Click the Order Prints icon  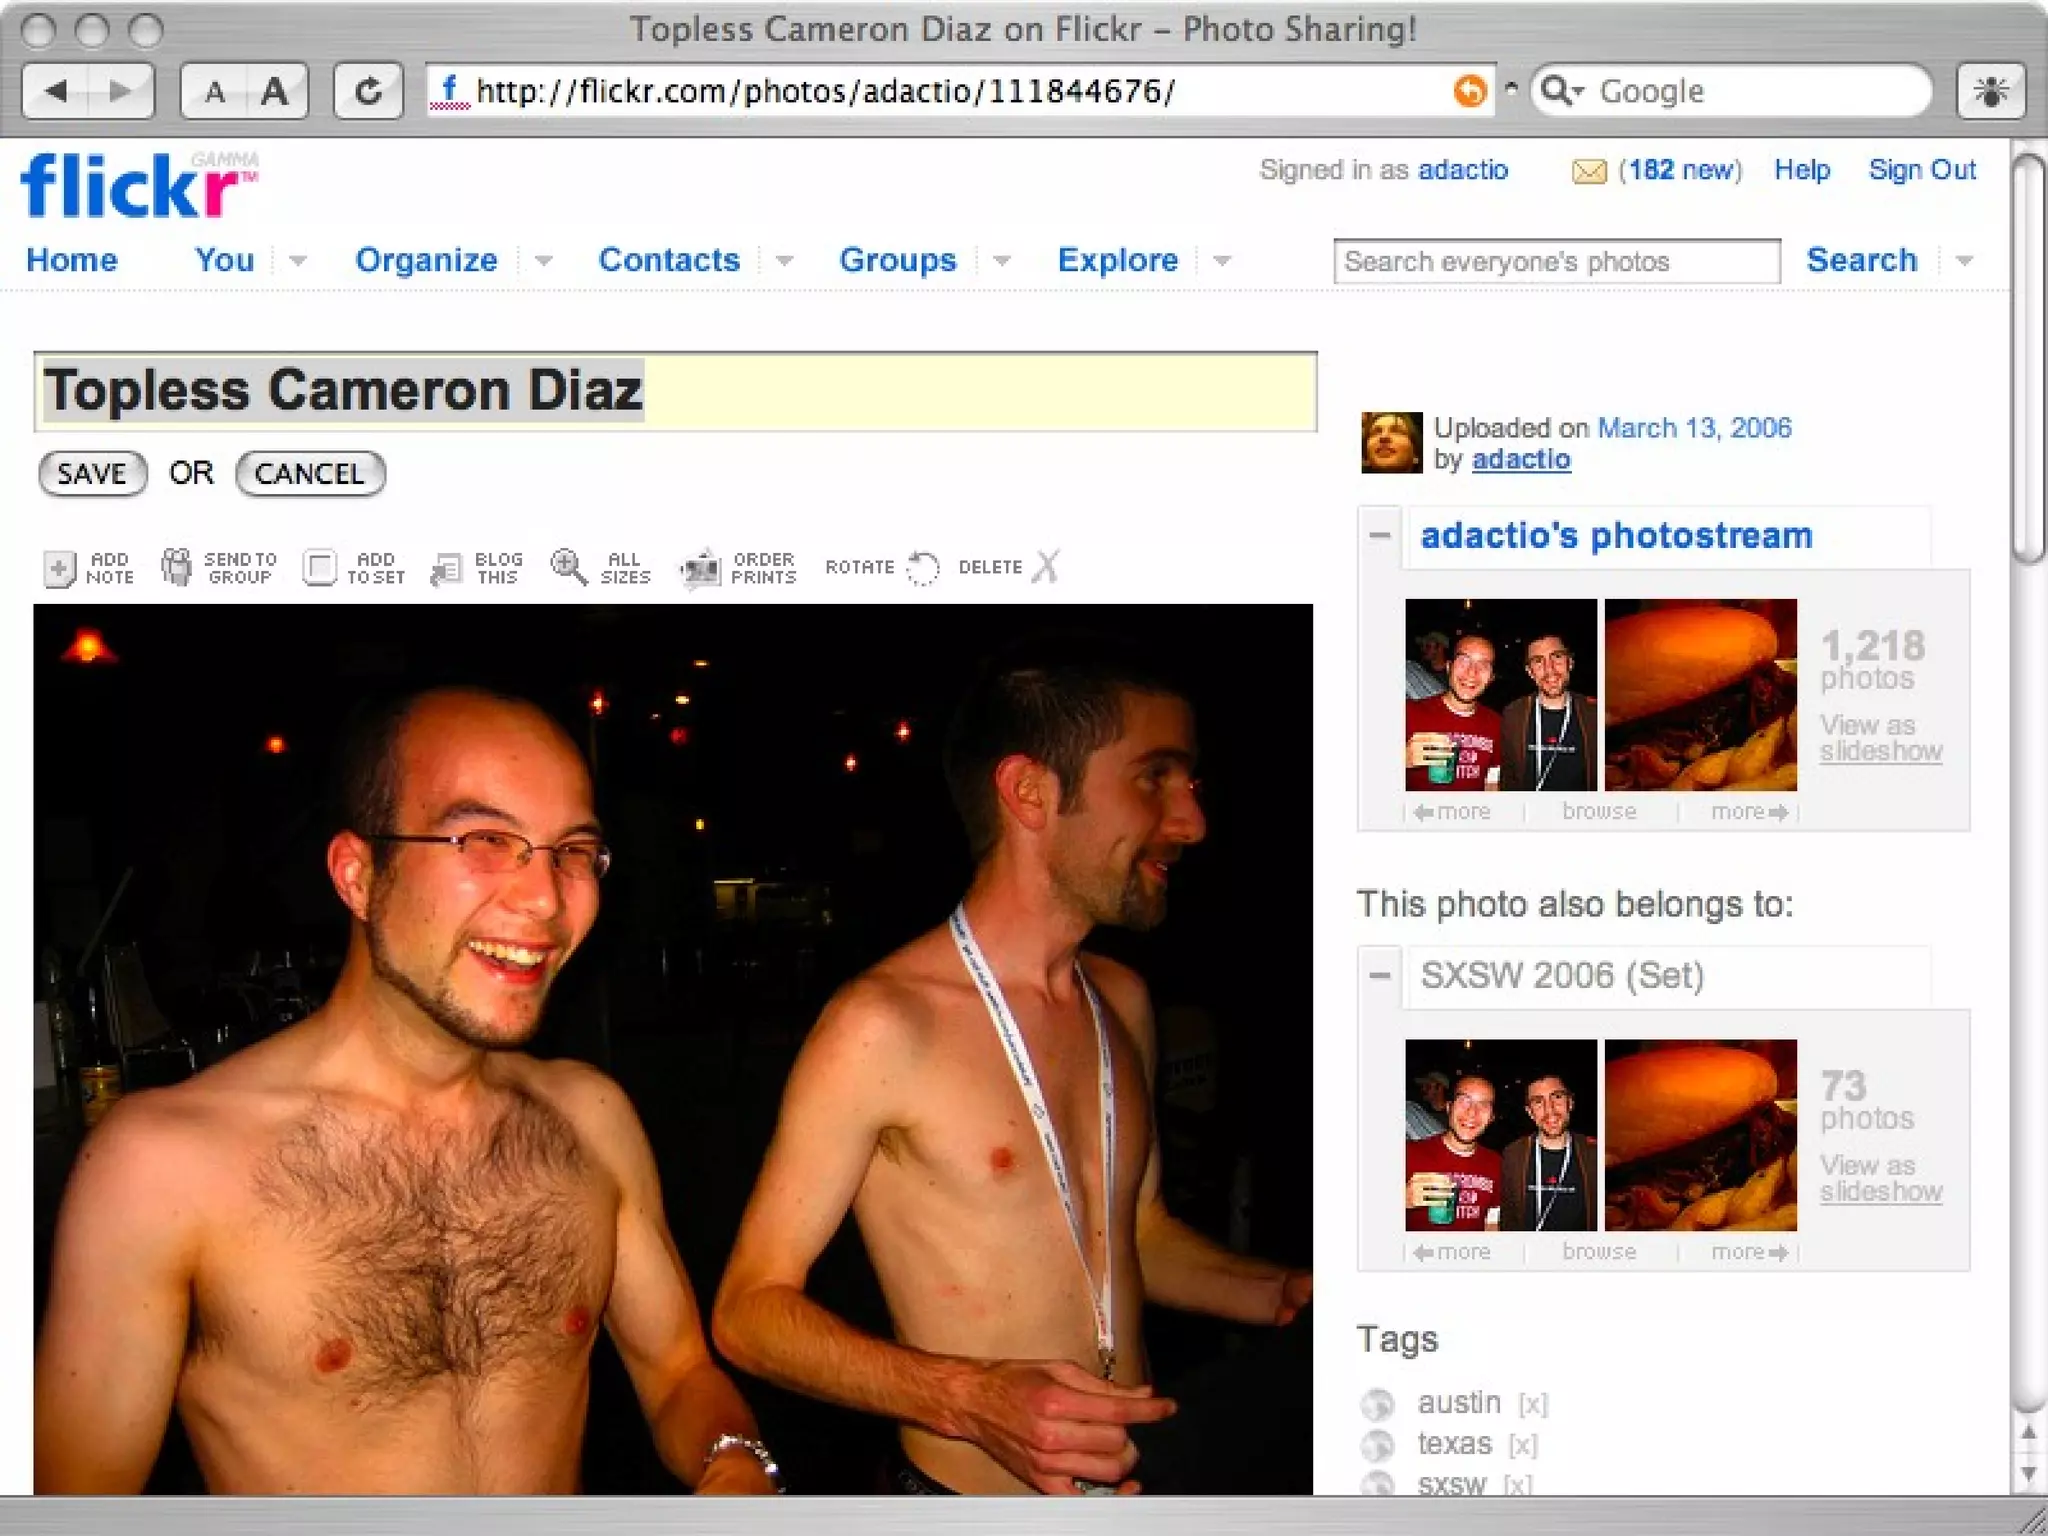point(700,568)
